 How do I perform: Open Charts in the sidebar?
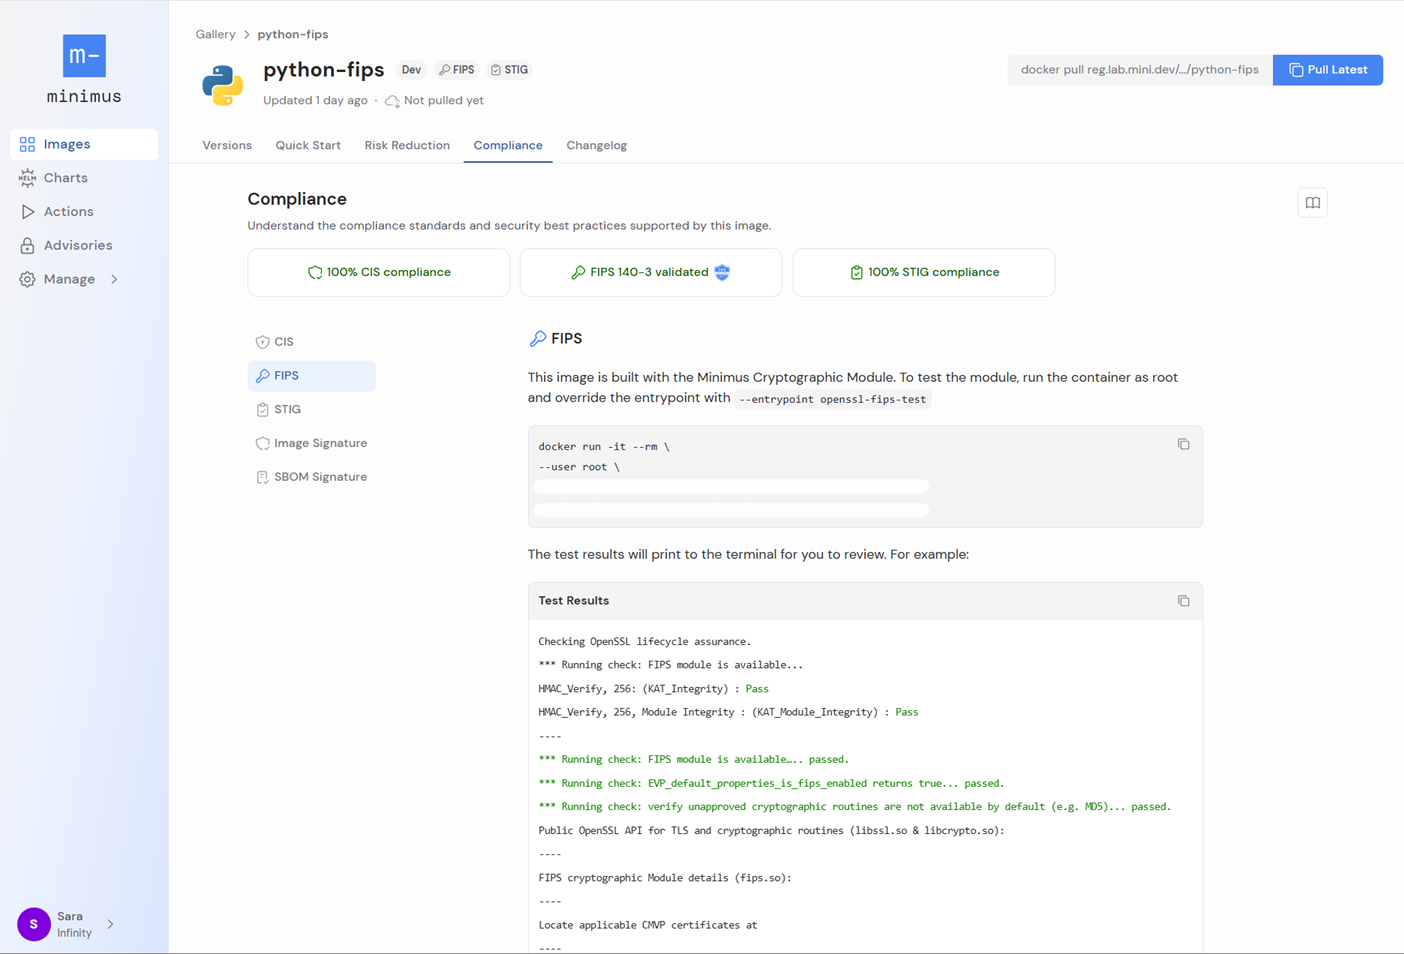point(84,178)
